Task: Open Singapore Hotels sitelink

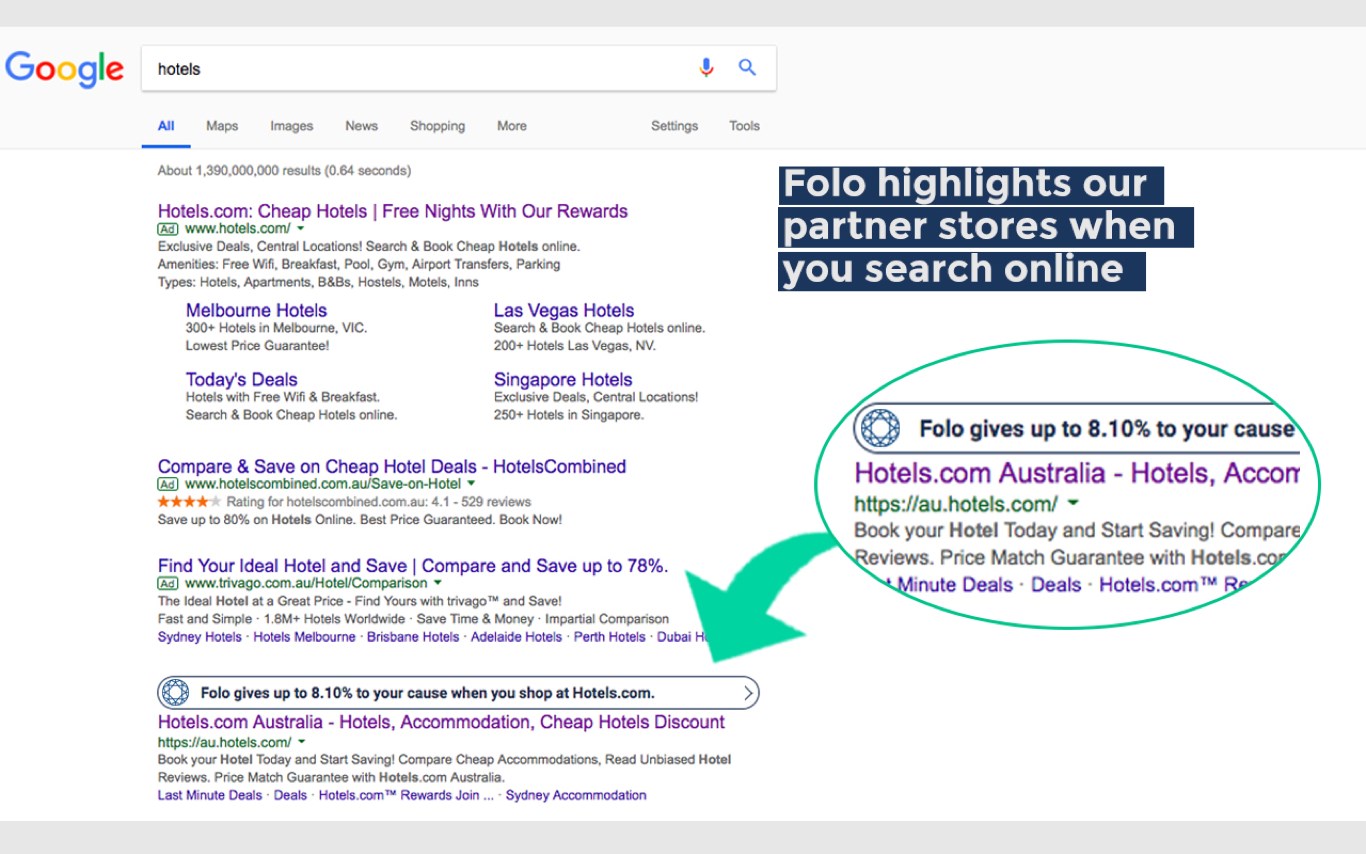Action: point(563,379)
